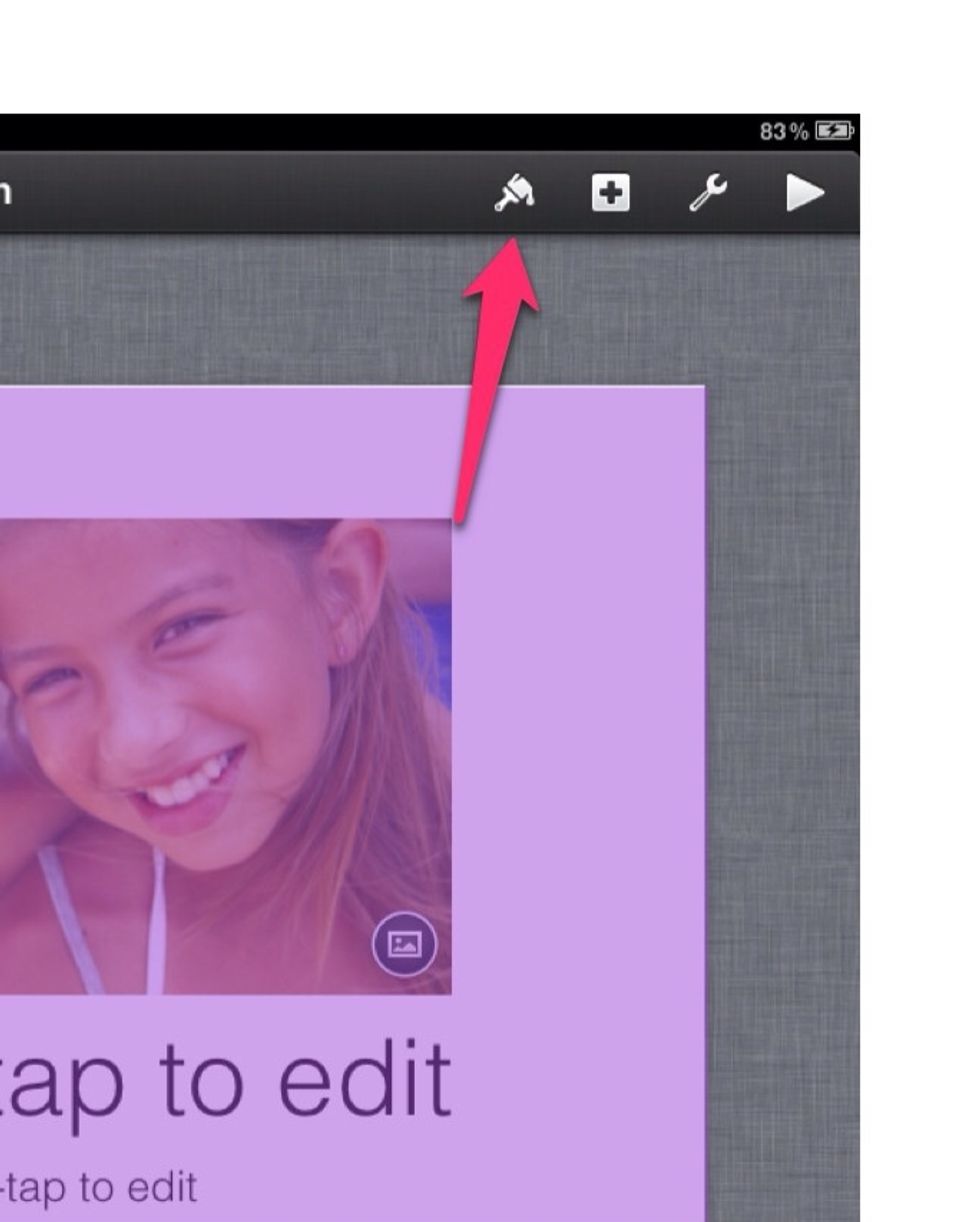This screenshot has width=980, height=1222.
Task: Open the Format paintbrush menu
Action: [x=515, y=193]
